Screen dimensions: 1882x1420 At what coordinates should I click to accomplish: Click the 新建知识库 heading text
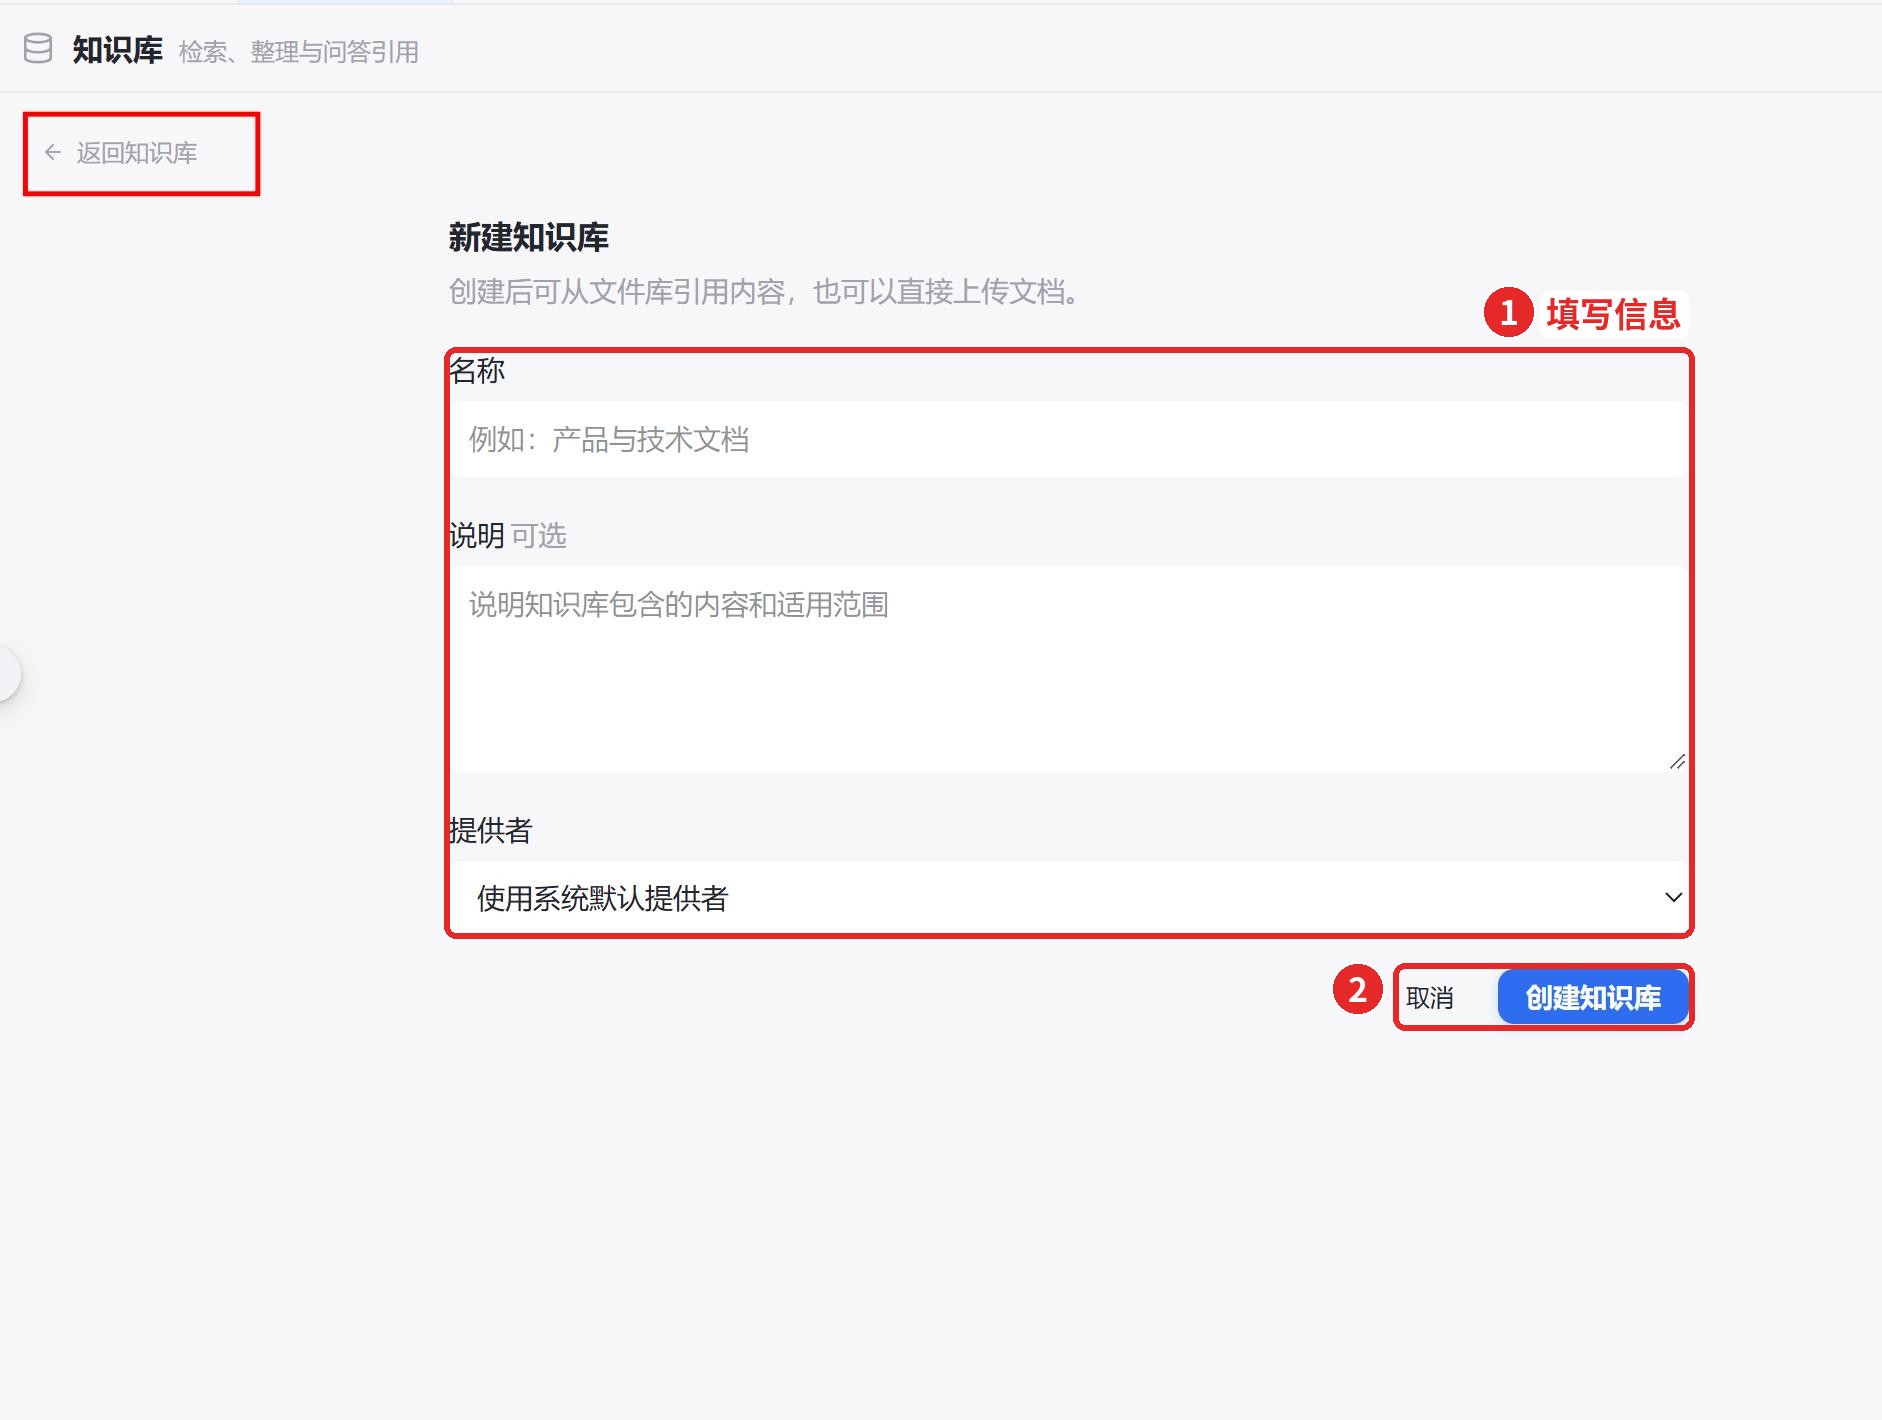(x=528, y=237)
